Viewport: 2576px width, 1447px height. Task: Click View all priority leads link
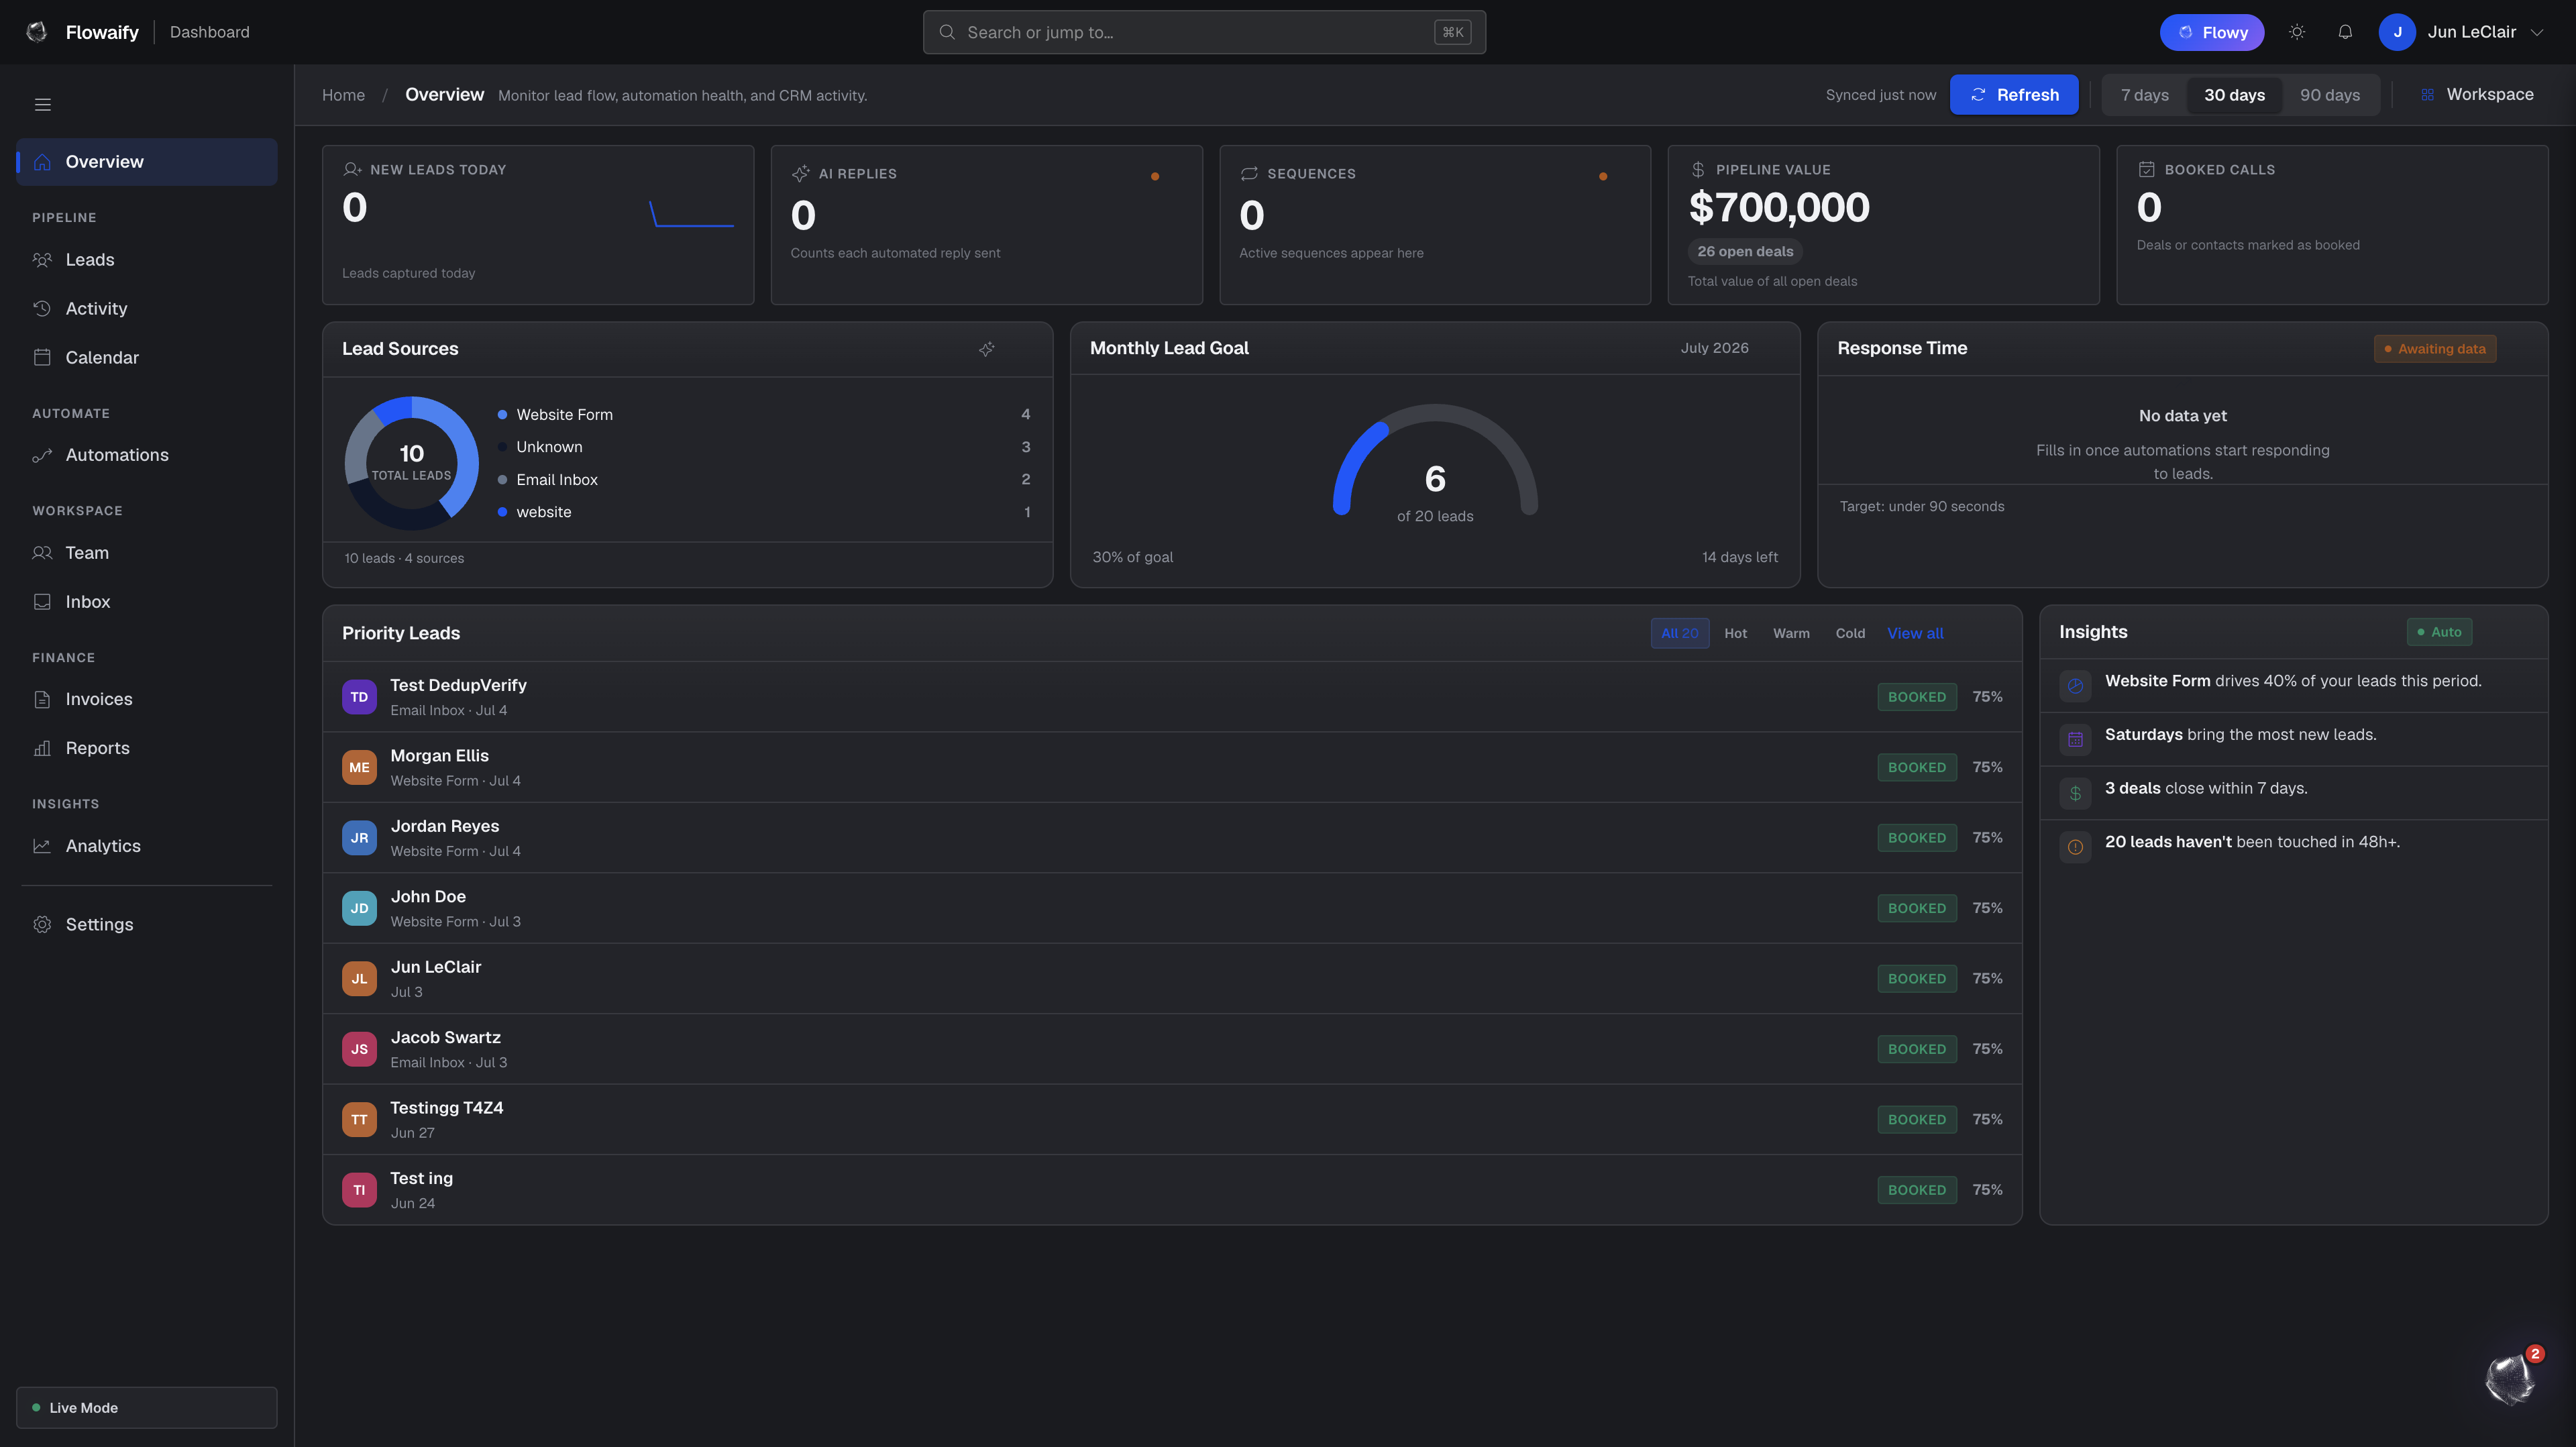point(1915,633)
